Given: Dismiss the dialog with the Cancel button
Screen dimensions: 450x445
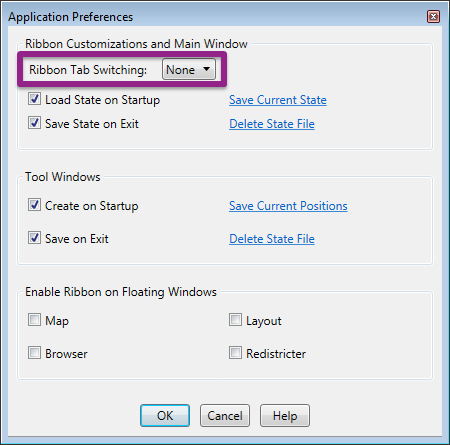Looking at the screenshot, I should (x=225, y=416).
